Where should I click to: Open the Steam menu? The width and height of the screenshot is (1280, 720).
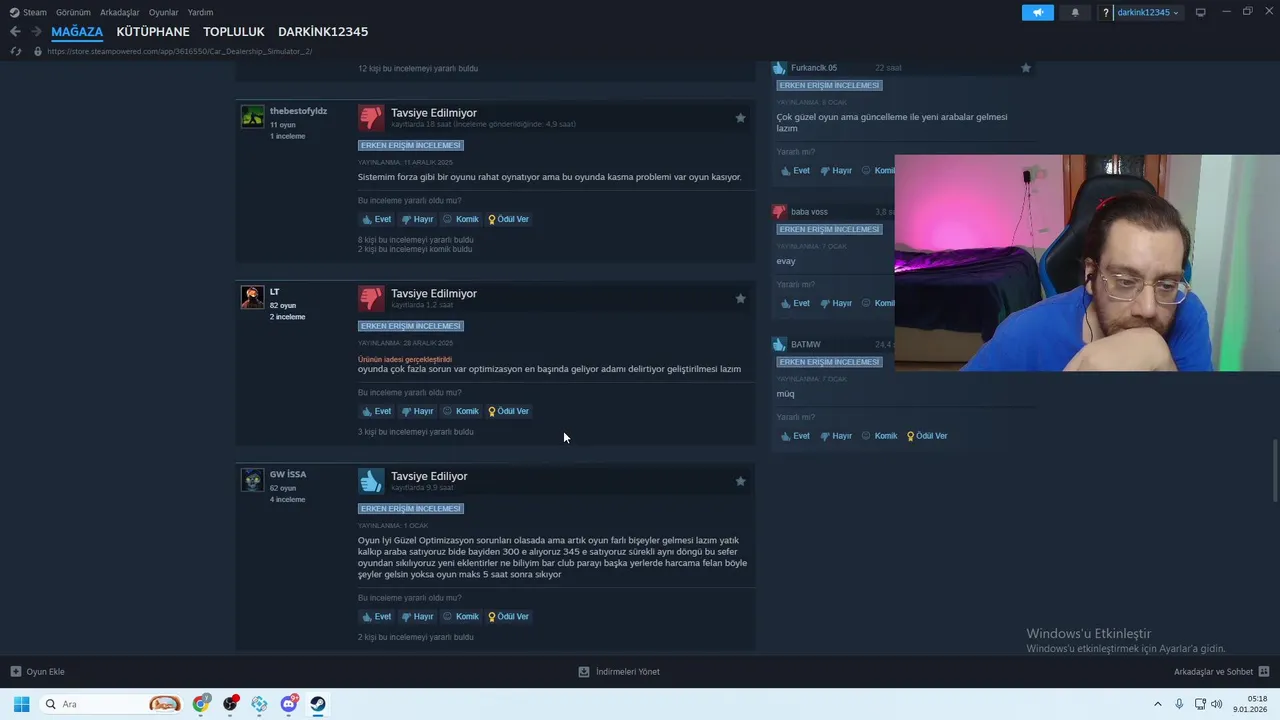[x=29, y=12]
